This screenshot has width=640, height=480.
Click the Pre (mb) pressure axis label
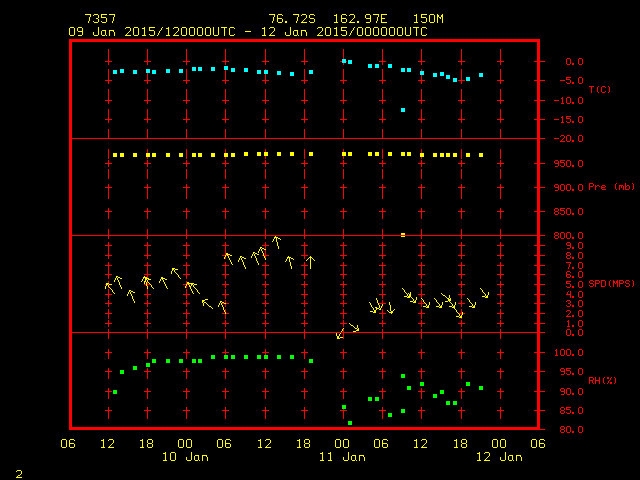click(604, 187)
